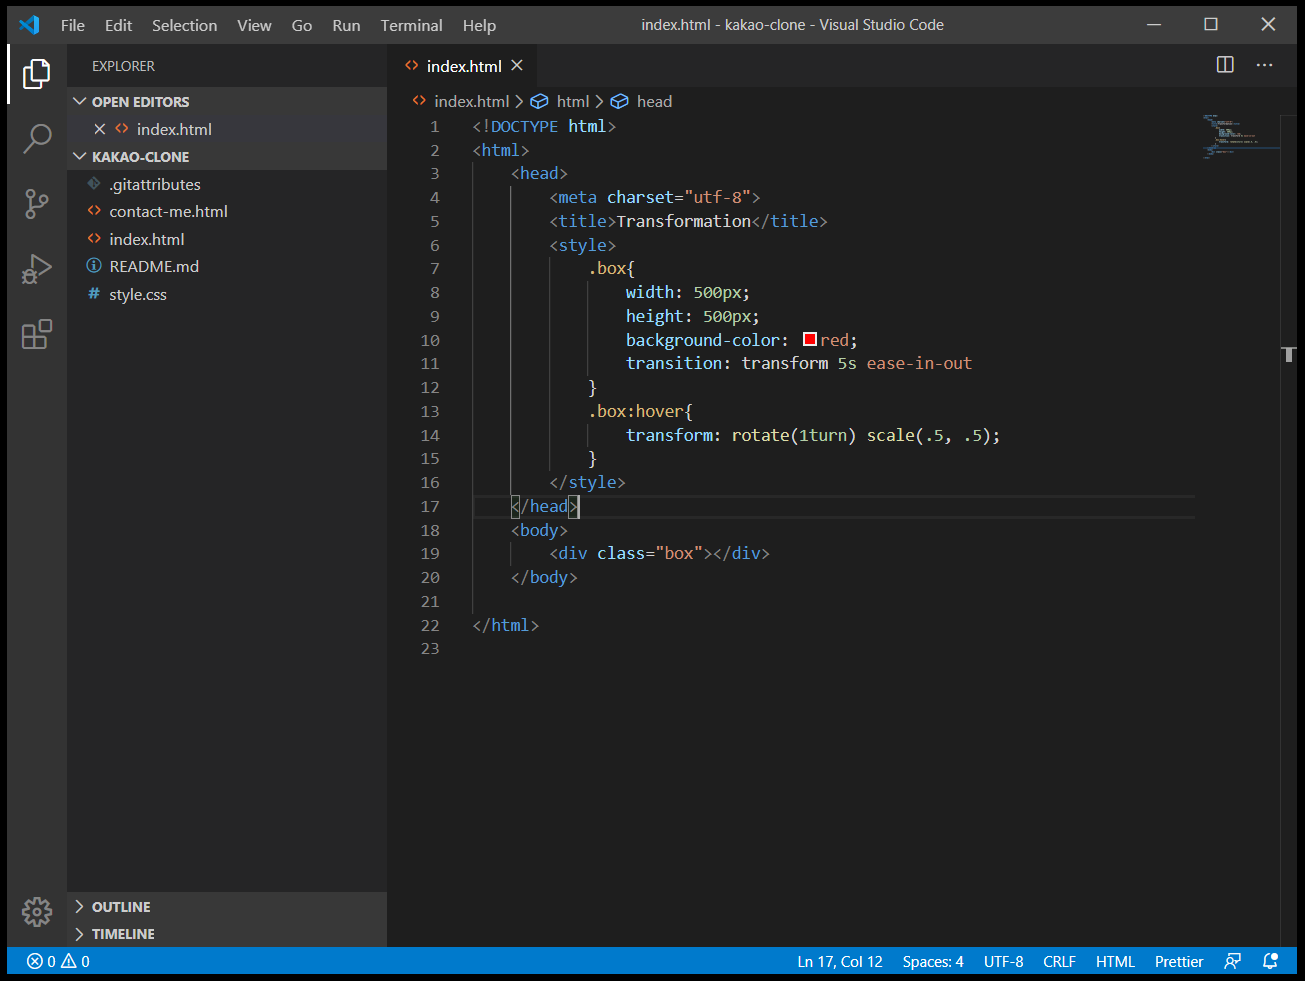The height and width of the screenshot is (981, 1305).
Task: Change the HTML language mode
Action: tap(1115, 961)
